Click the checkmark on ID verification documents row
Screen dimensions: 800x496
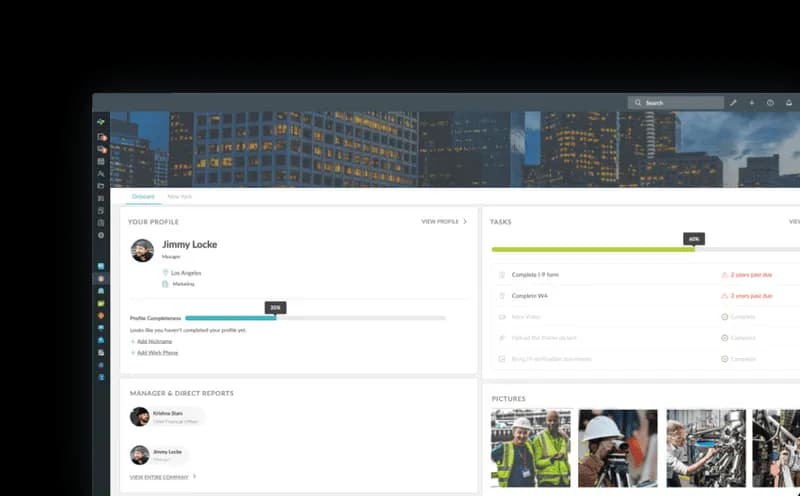click(x=724, y=359)
